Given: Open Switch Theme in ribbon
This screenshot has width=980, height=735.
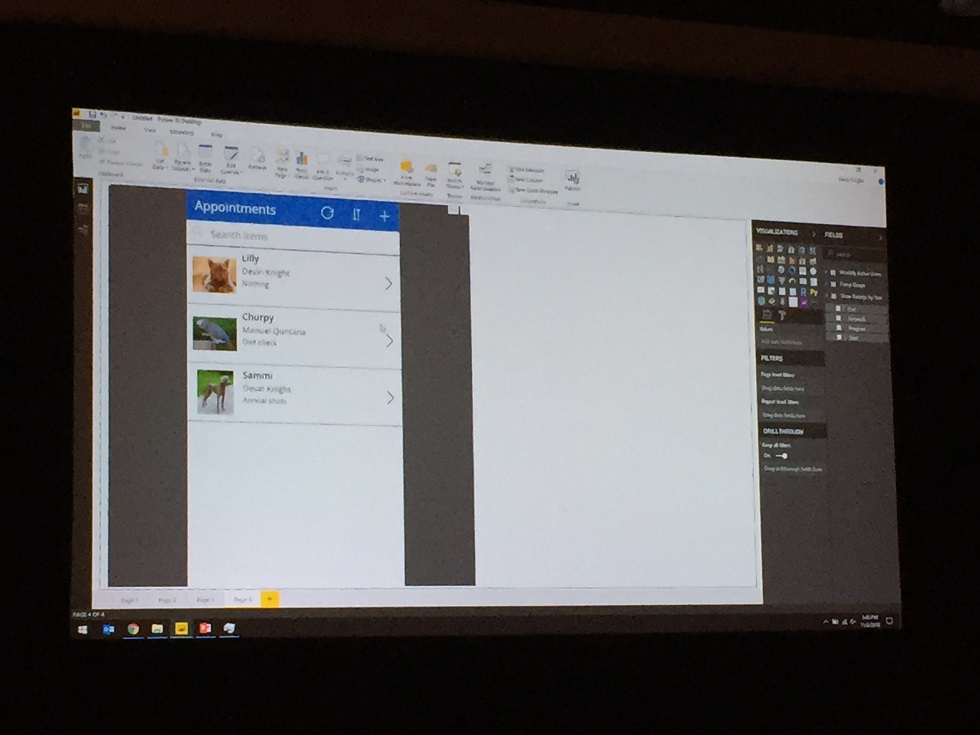Looking at the screenshot, I should [454, 176].
